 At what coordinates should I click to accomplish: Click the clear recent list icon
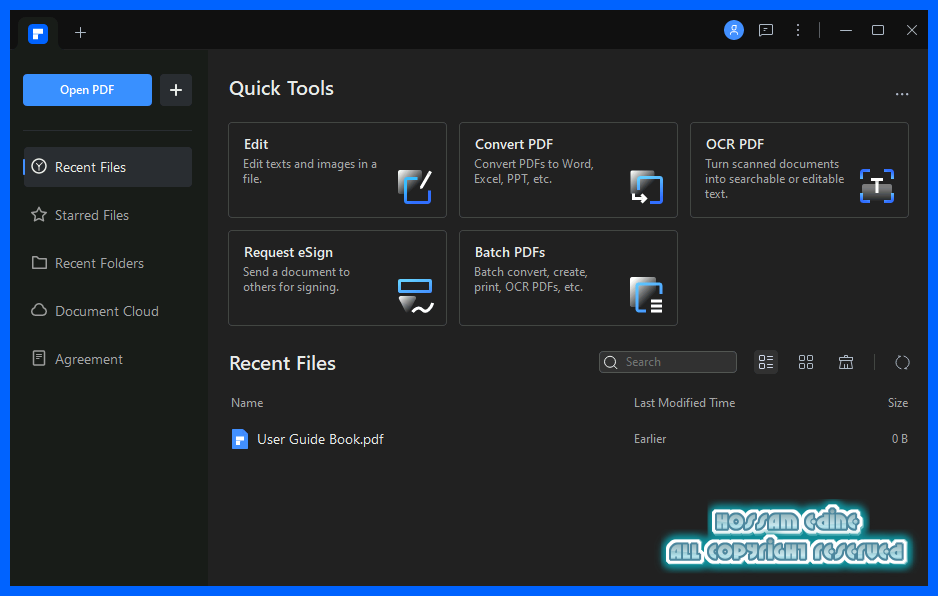(846, 362)
